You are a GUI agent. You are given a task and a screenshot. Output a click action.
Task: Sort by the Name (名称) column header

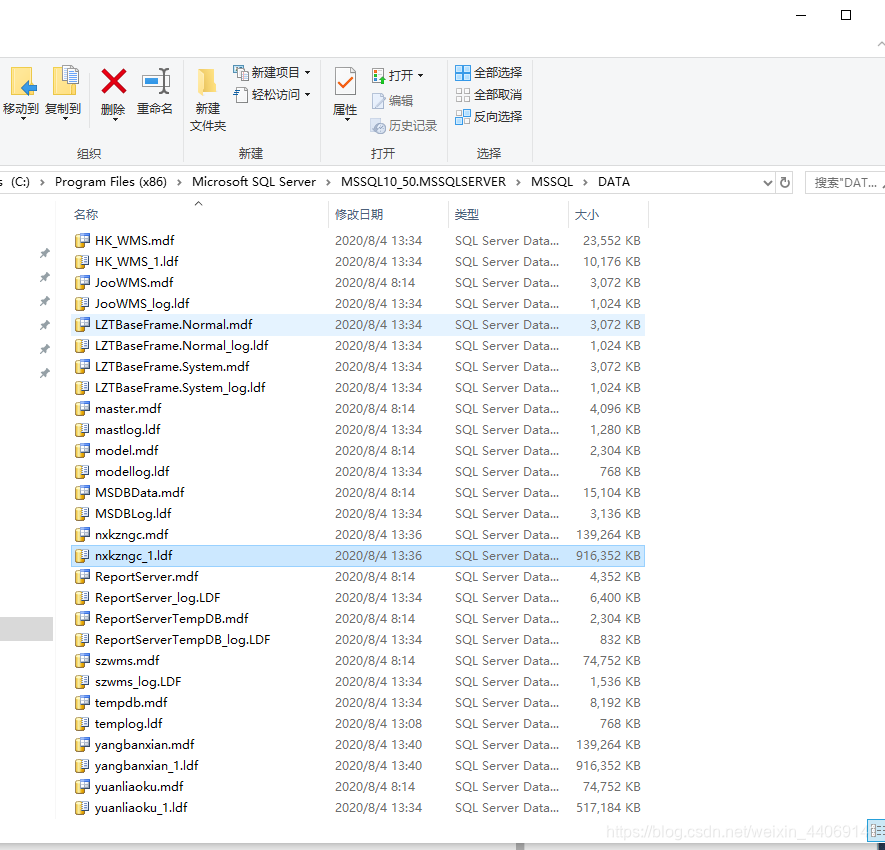click(x=86, y=214)
